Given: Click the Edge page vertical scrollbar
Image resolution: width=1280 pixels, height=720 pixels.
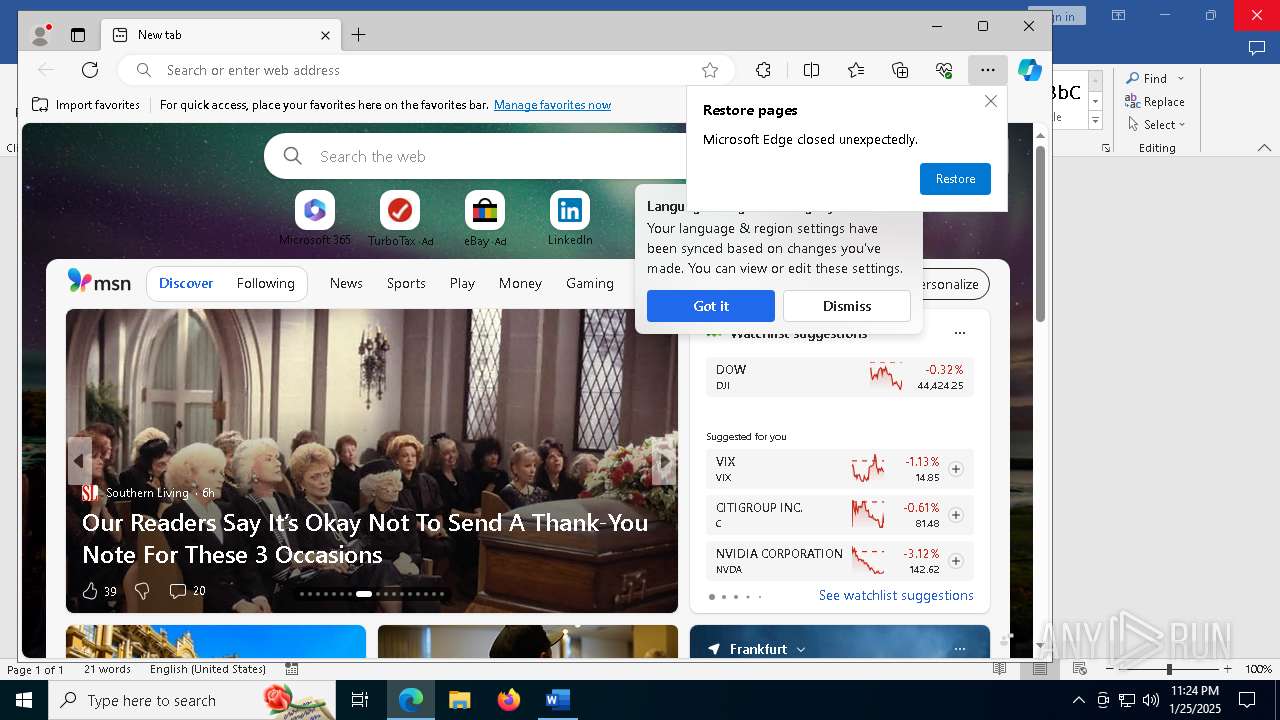Looking at the screenshot, I should tap(1040, 234).
